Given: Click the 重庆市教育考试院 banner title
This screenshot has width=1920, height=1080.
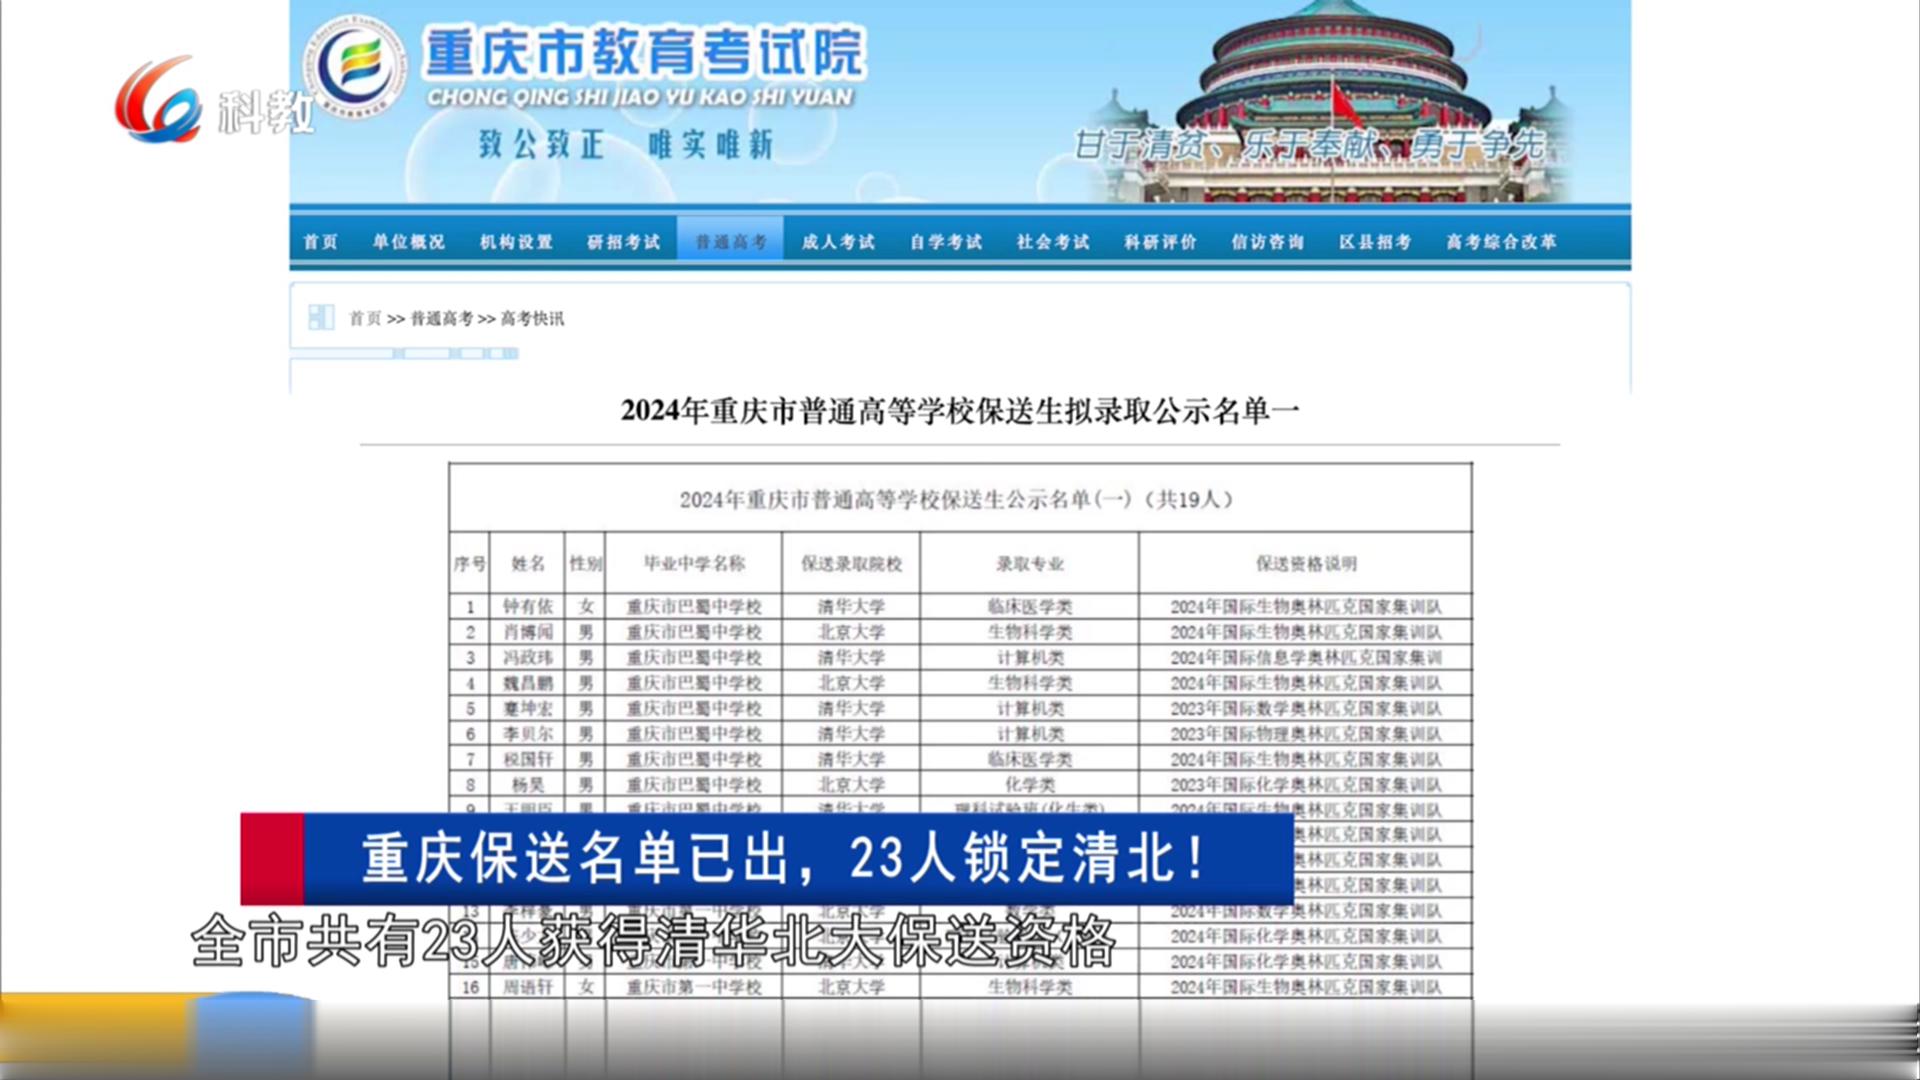Looking at the screenshot, I should pos(644,52).
